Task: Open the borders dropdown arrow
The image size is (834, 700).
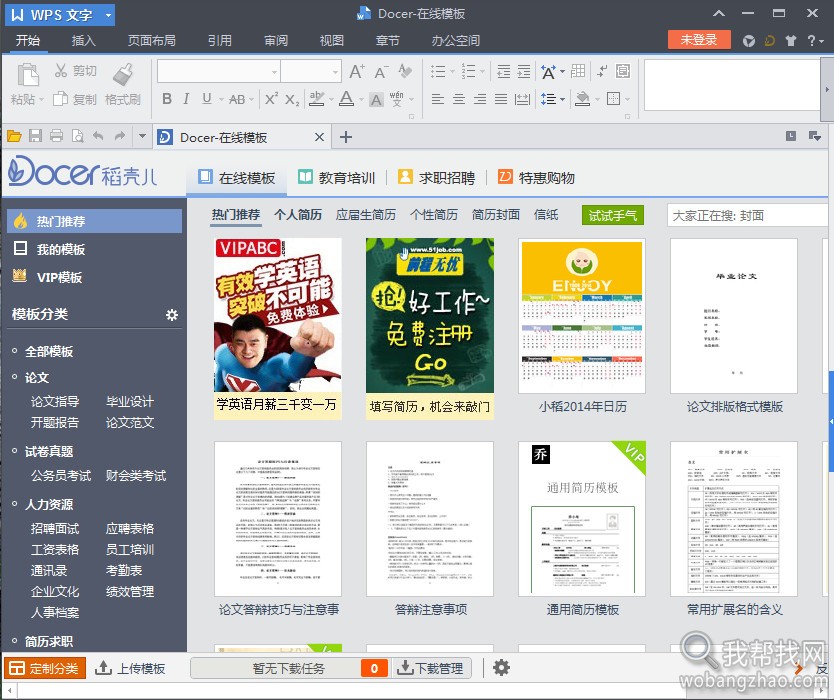Action: pyautogui.click(x=628, y=99)
